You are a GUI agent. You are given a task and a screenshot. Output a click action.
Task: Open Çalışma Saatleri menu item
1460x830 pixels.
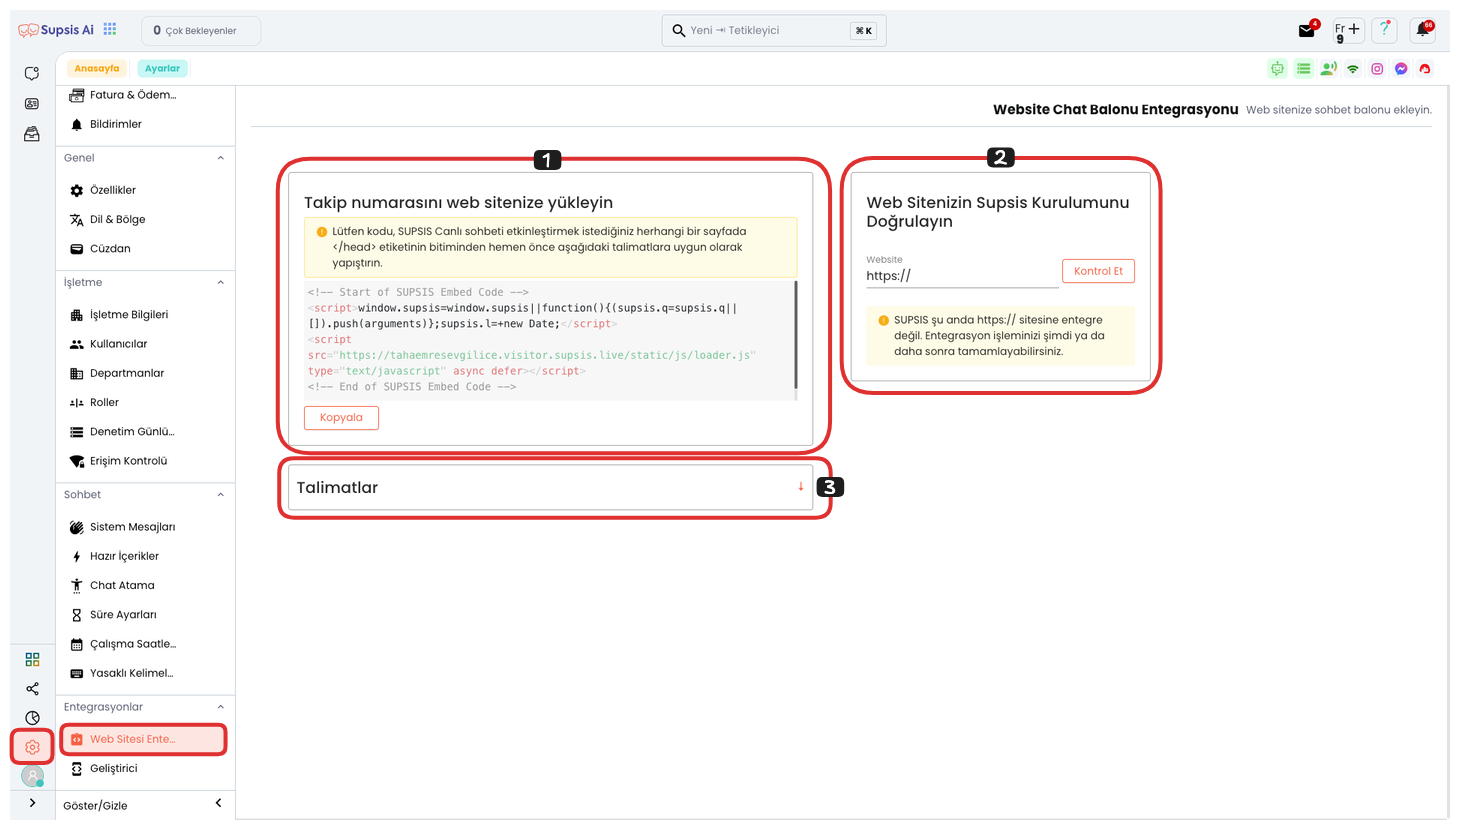[x=145, y=644]
